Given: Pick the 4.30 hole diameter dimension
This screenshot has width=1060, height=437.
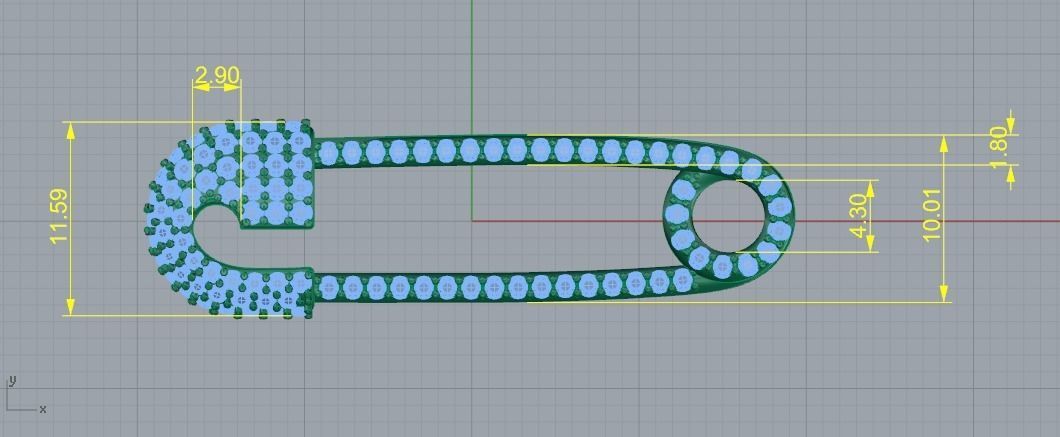Looking at the screenshot, I should [x=859, y=216].
